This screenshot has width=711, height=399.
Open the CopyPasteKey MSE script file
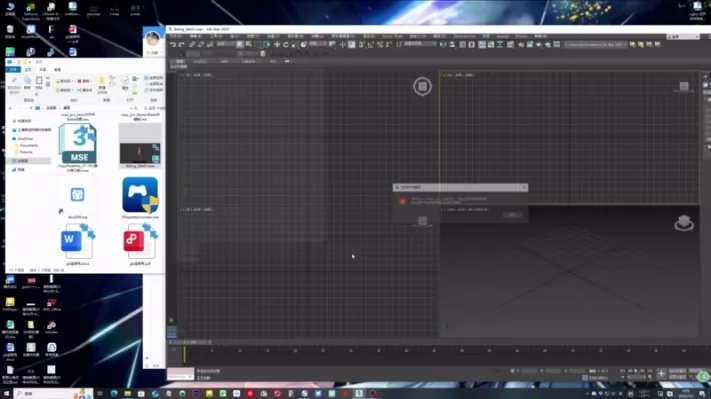coord(78,144)
